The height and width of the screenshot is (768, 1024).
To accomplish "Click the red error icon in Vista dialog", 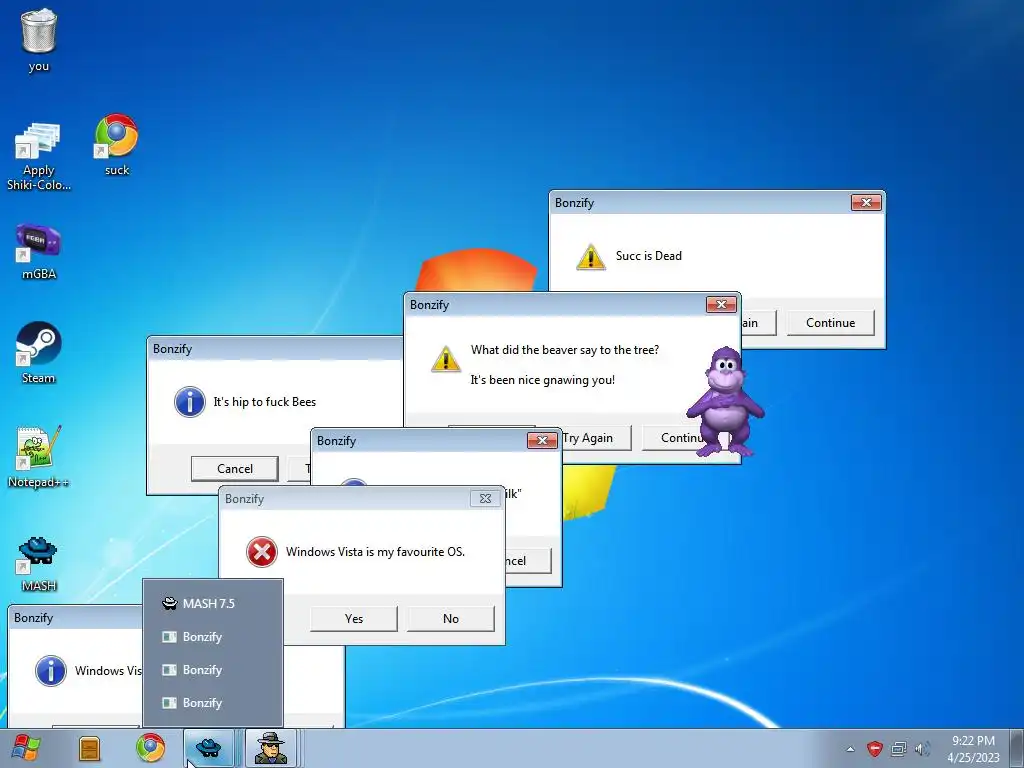I will [x=262, y=552].
